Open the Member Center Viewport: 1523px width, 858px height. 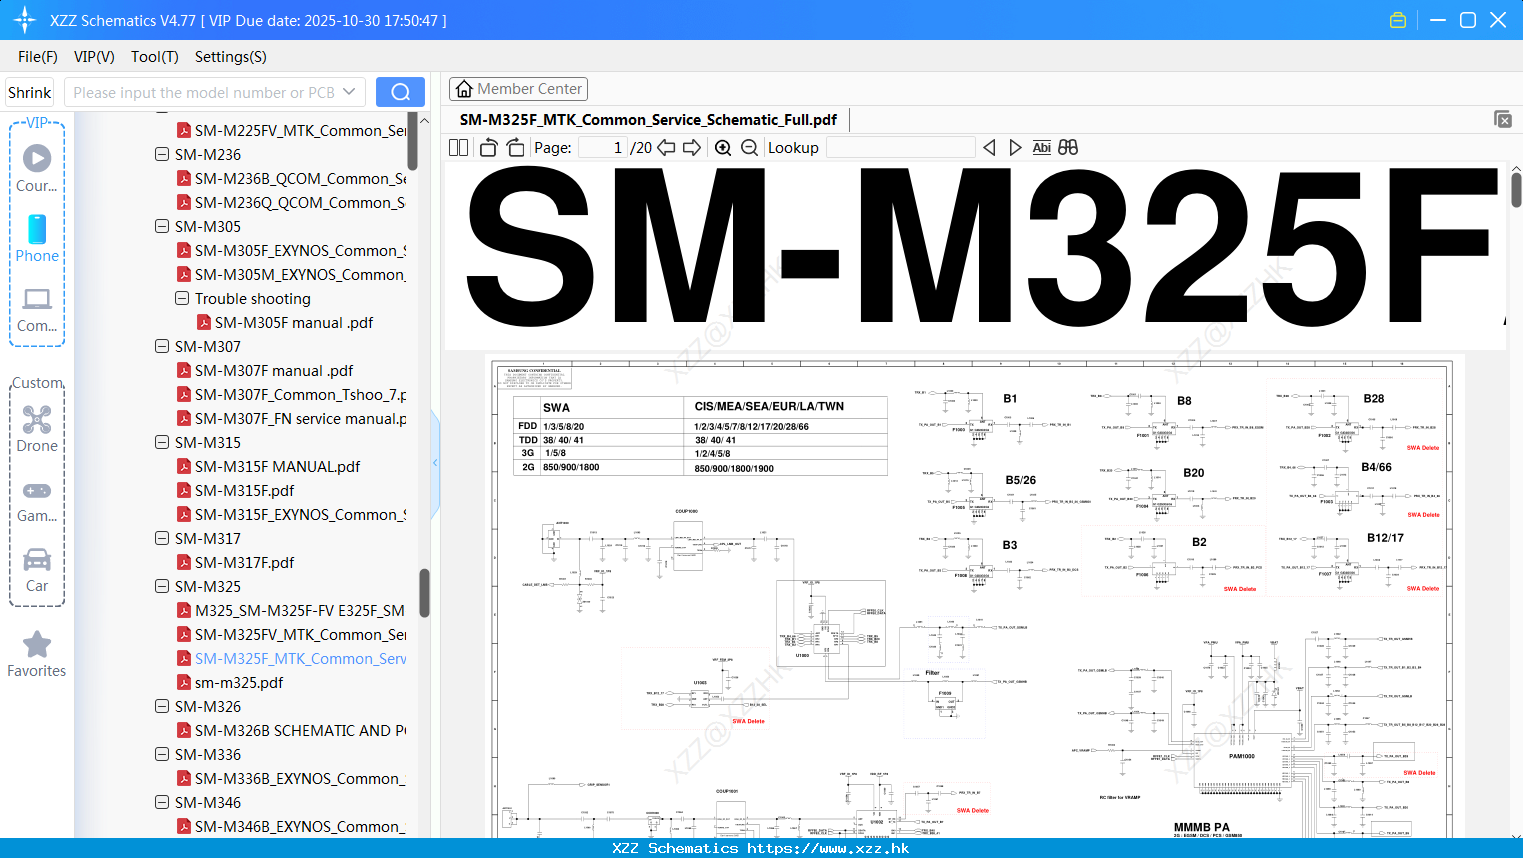(518, 88)
